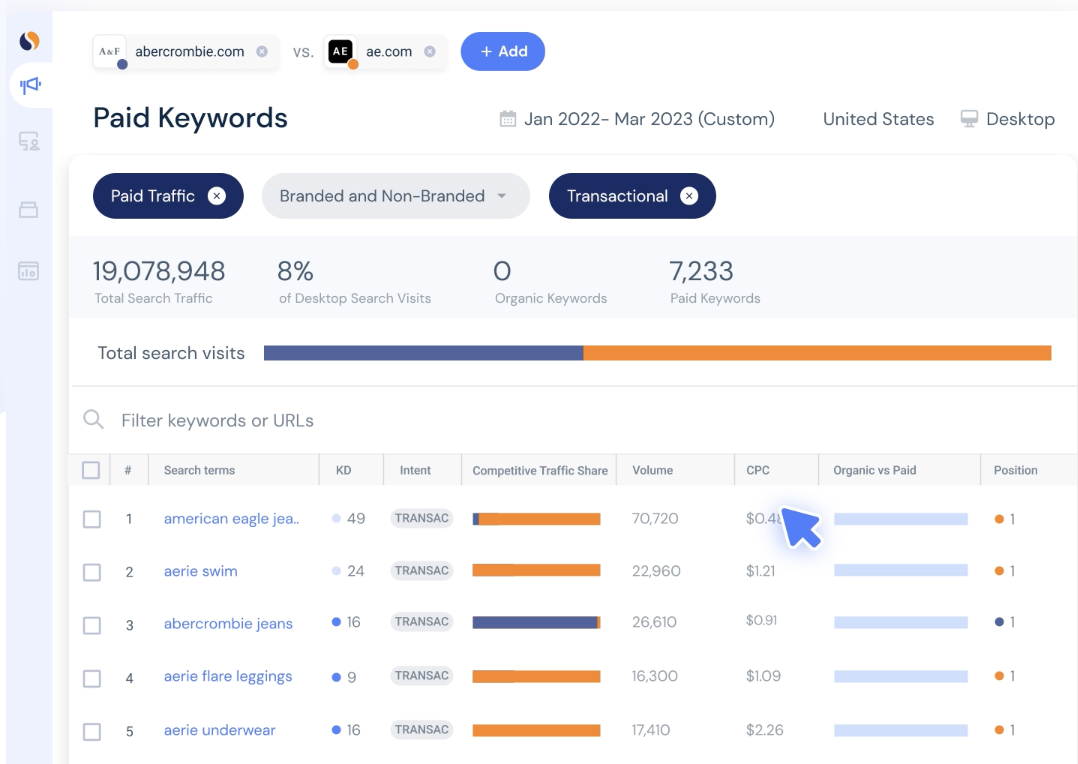Click the Add competitor button
Screen dimensions: 1078x764
tap(502, 52)
